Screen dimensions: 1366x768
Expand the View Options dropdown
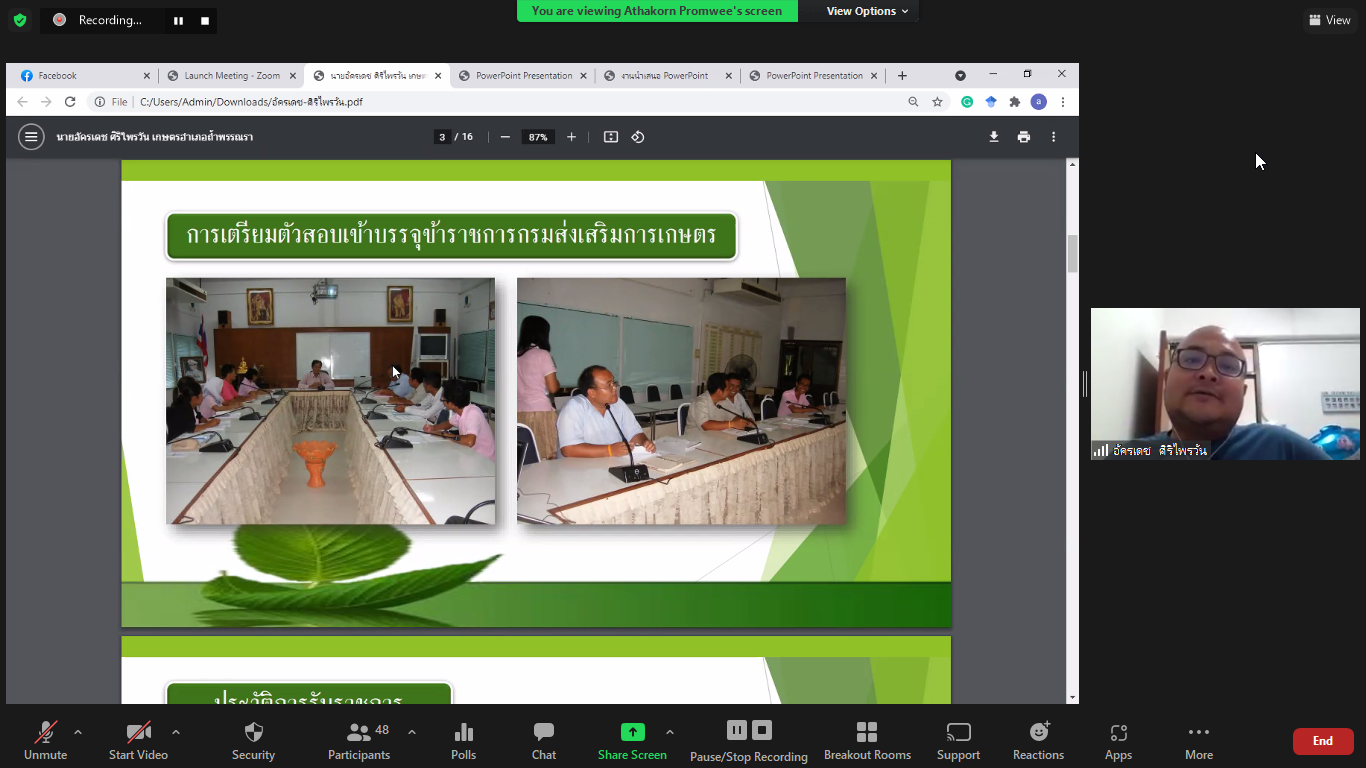tap(867, 11)
